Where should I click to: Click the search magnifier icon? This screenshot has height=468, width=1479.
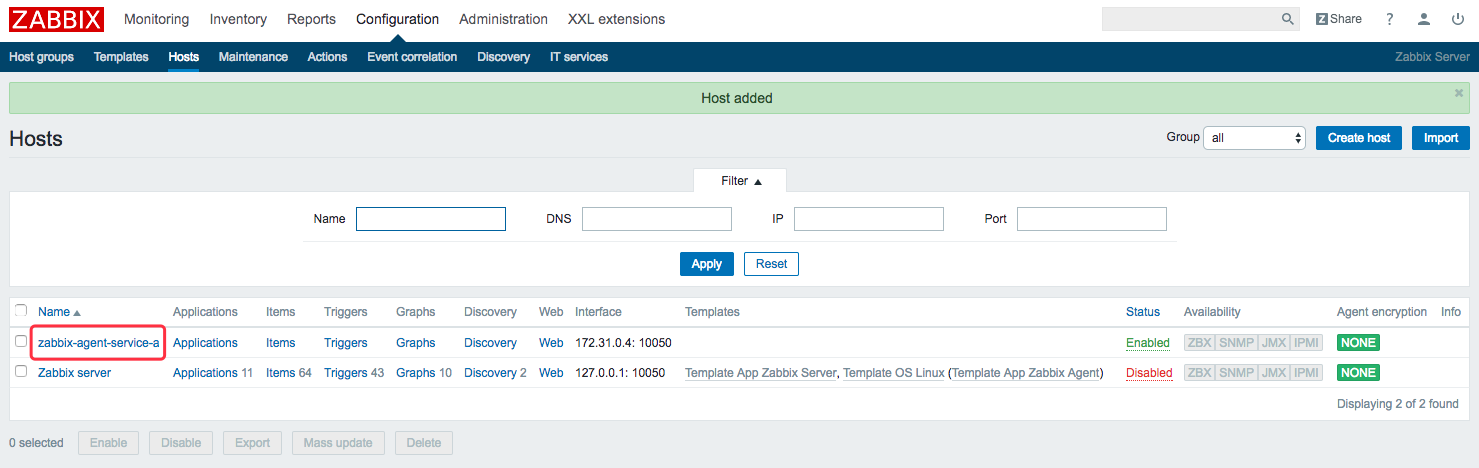click(x=1288, y=19)
